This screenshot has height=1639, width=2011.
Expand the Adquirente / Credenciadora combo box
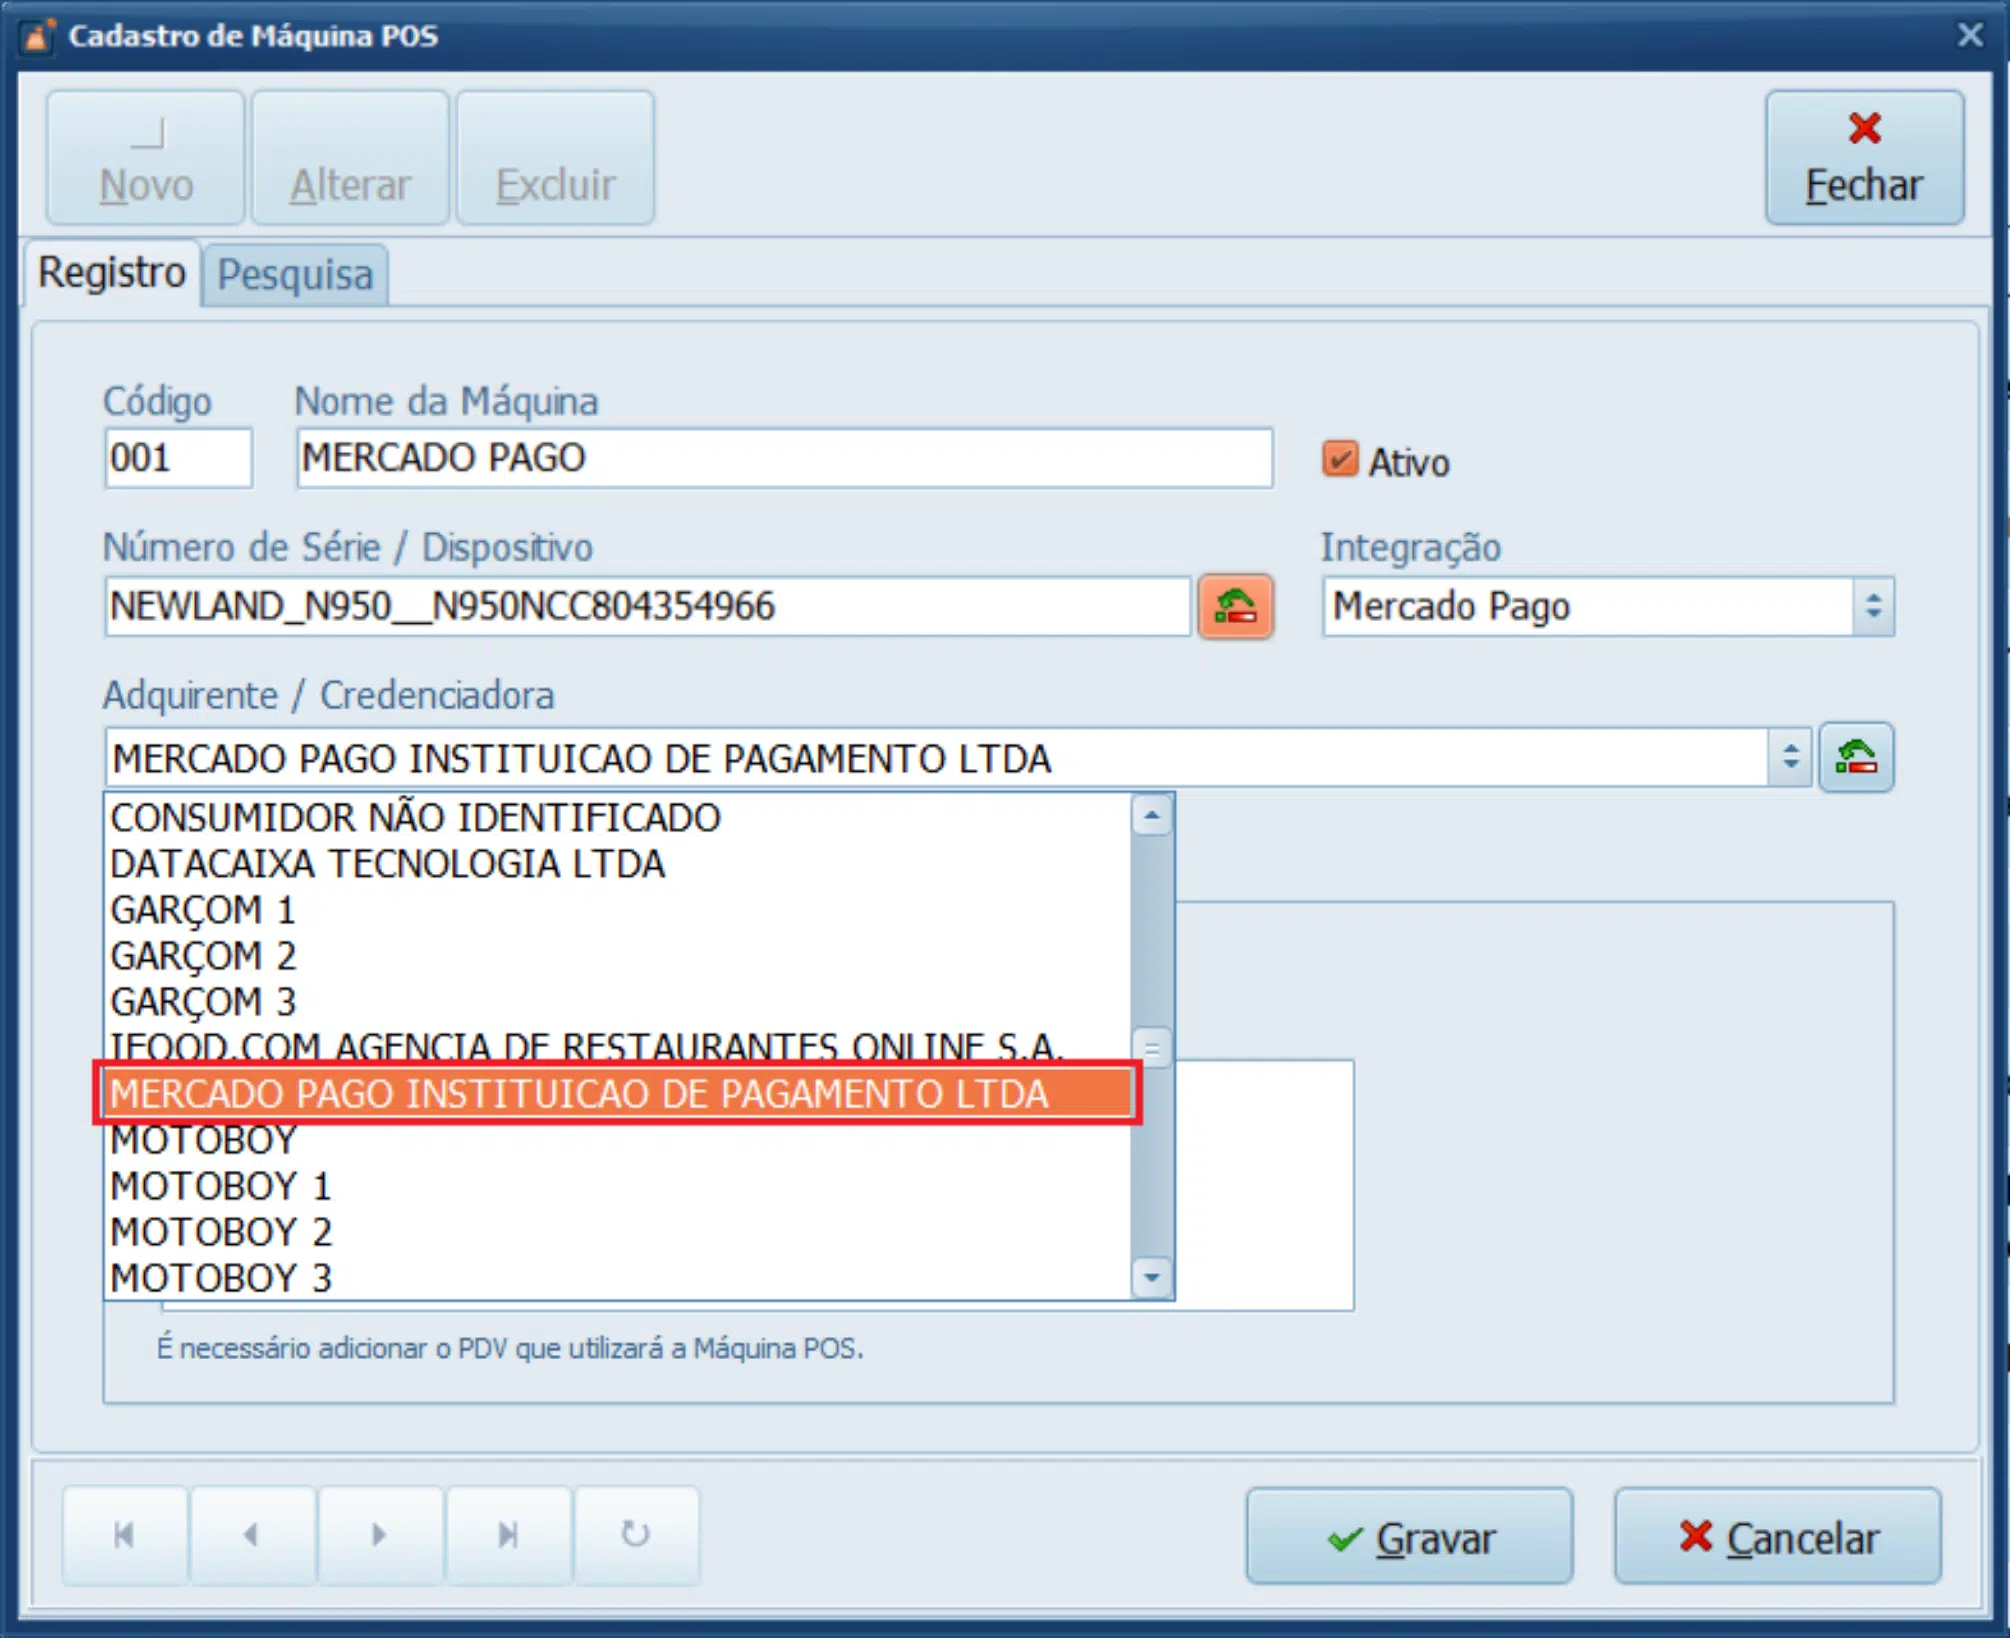coord(1790,758)
